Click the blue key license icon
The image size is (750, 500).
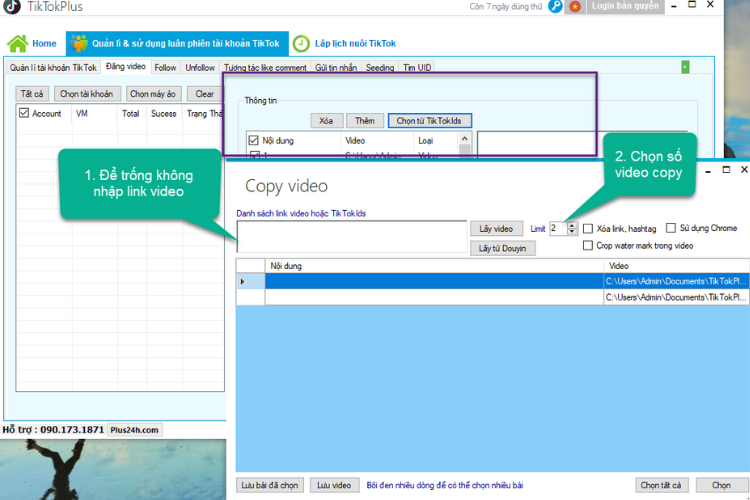(555, 6)
